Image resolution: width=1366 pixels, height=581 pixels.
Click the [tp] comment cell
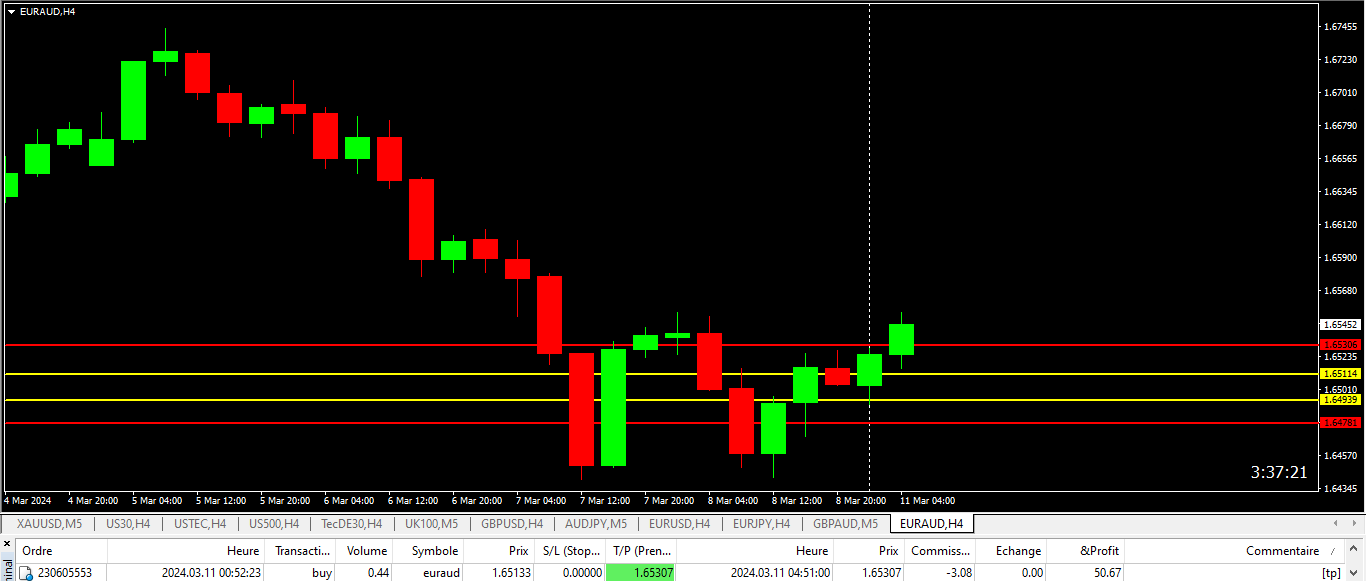click(x=1330, y=573)
